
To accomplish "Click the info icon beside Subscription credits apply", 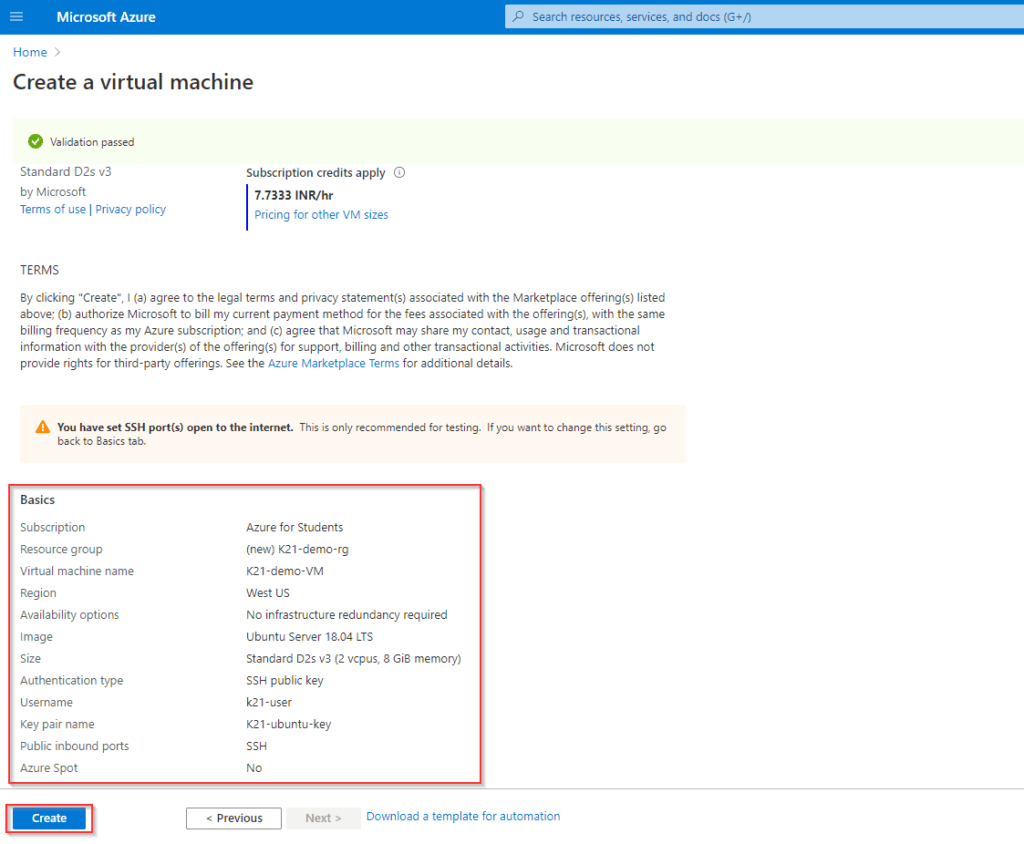I will tap(399, 172).
